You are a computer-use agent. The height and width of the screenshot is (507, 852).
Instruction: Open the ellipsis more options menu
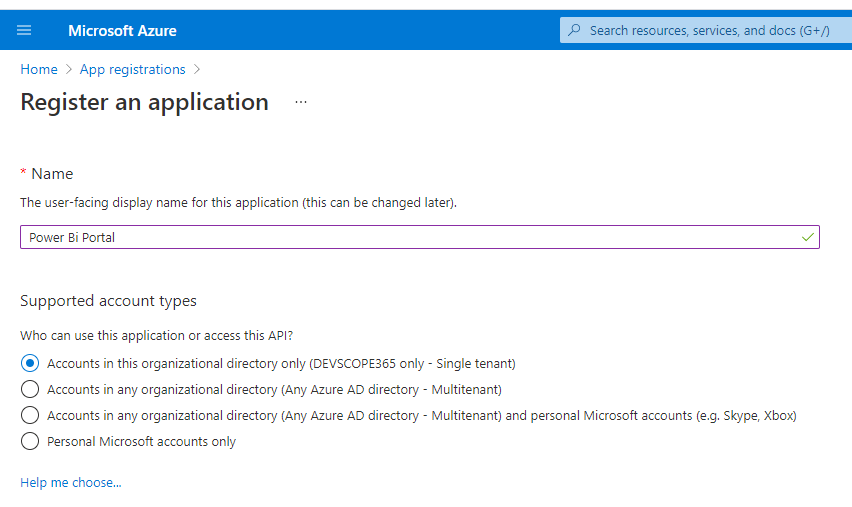pyautogui.click(x=301, y=102)
